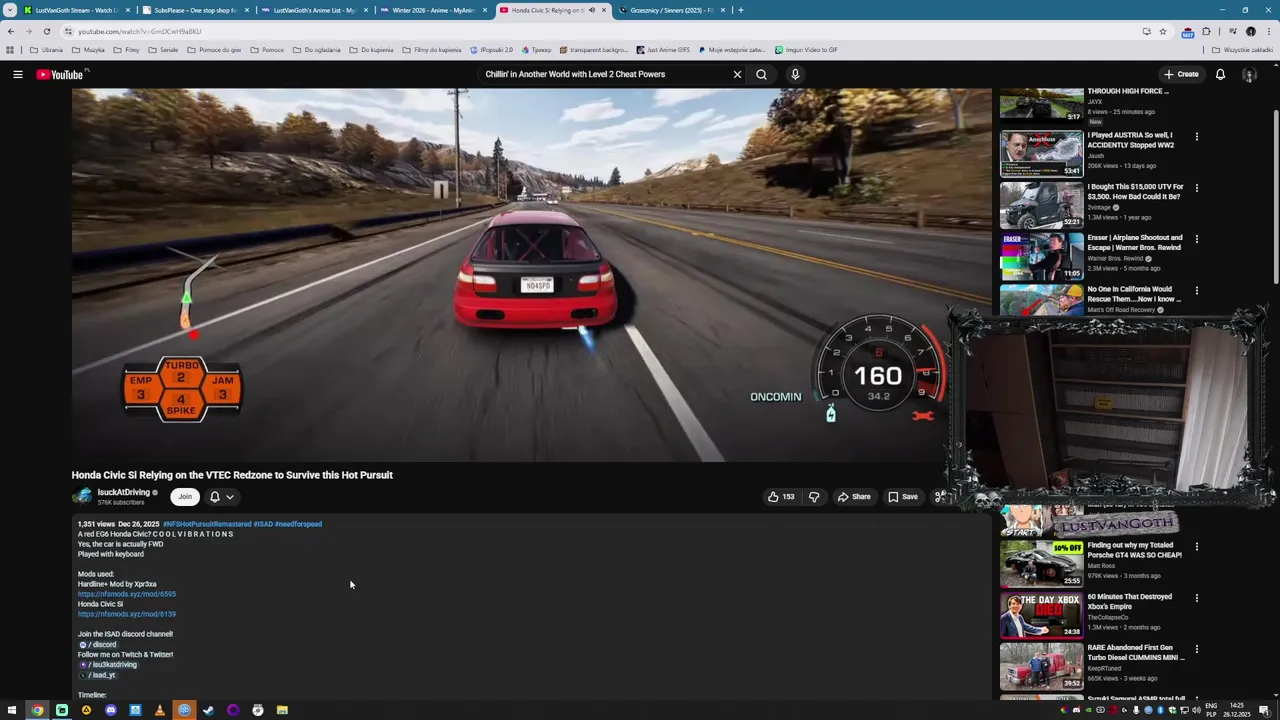Save the video to a playlist
This screenshot has height=720, width=1280.
click(x=903, y=496)
